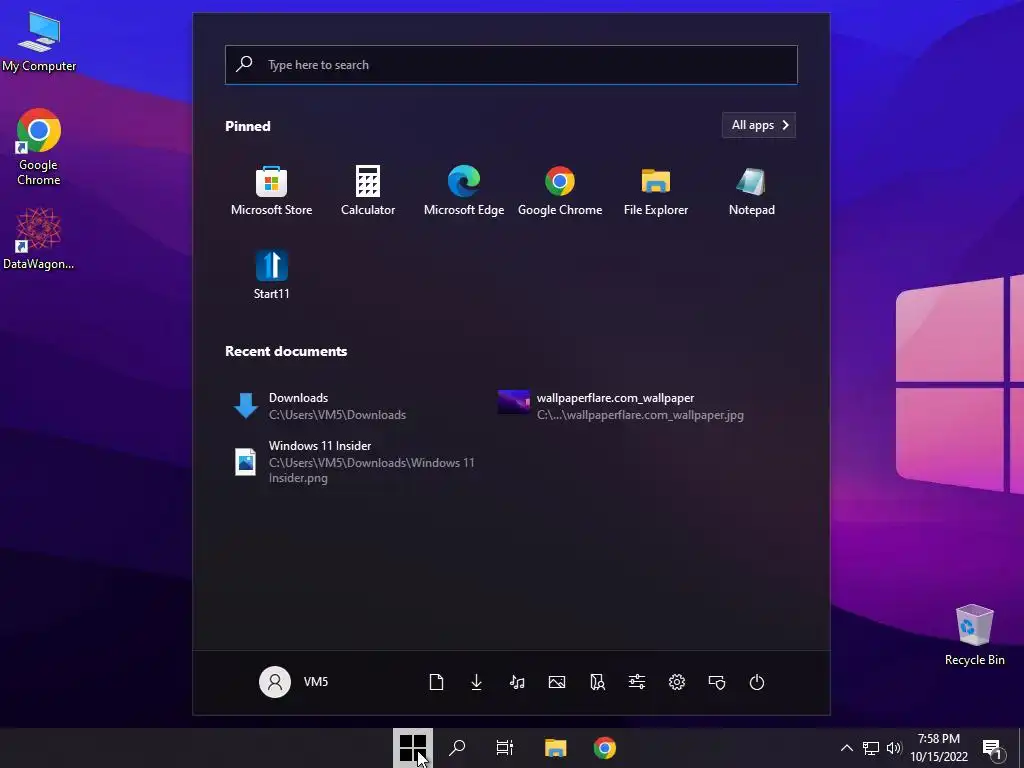Open Microsoft Edge from pinned apps

[464, 190]
